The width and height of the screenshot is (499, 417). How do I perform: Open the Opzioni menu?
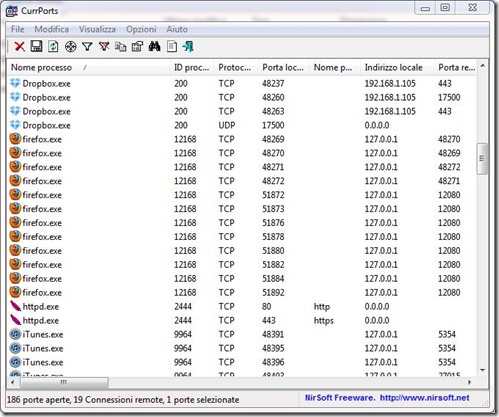coord(141,29)
